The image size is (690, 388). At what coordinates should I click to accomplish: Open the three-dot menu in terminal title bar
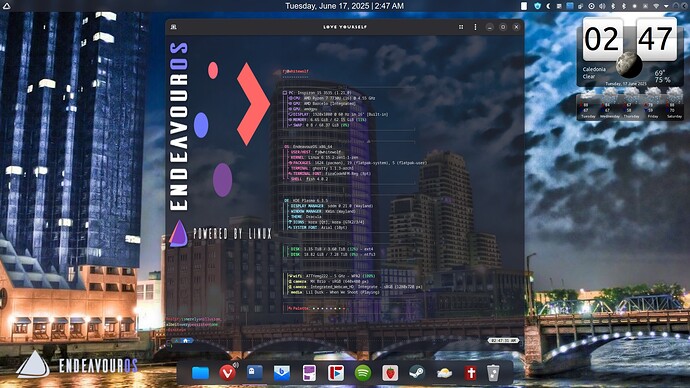point(475,27)
